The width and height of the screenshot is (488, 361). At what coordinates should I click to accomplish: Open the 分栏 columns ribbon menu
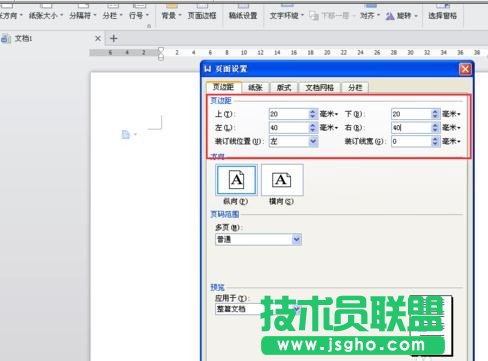pos(112,15)
